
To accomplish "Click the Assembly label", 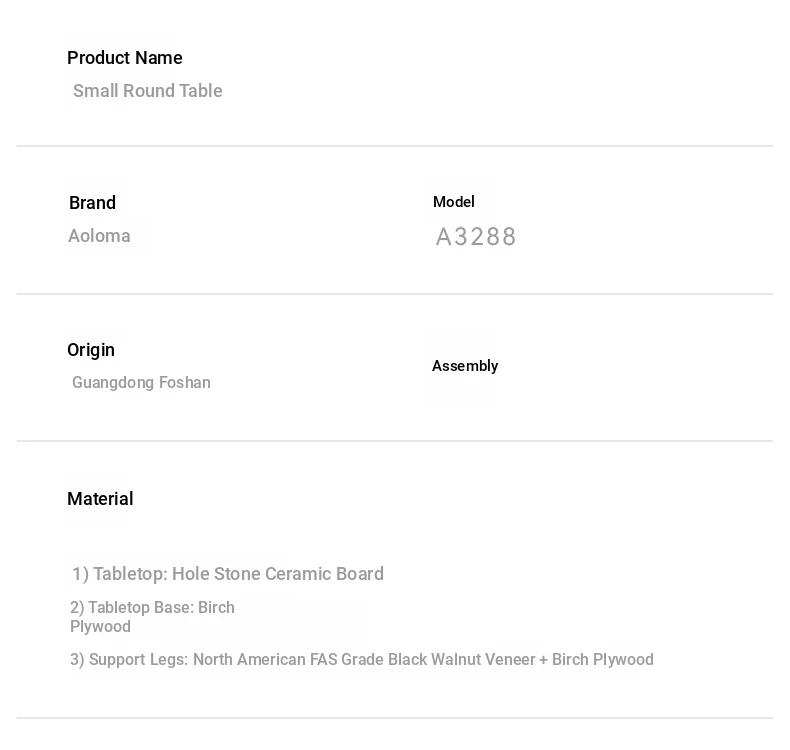I will coord(465,366).
